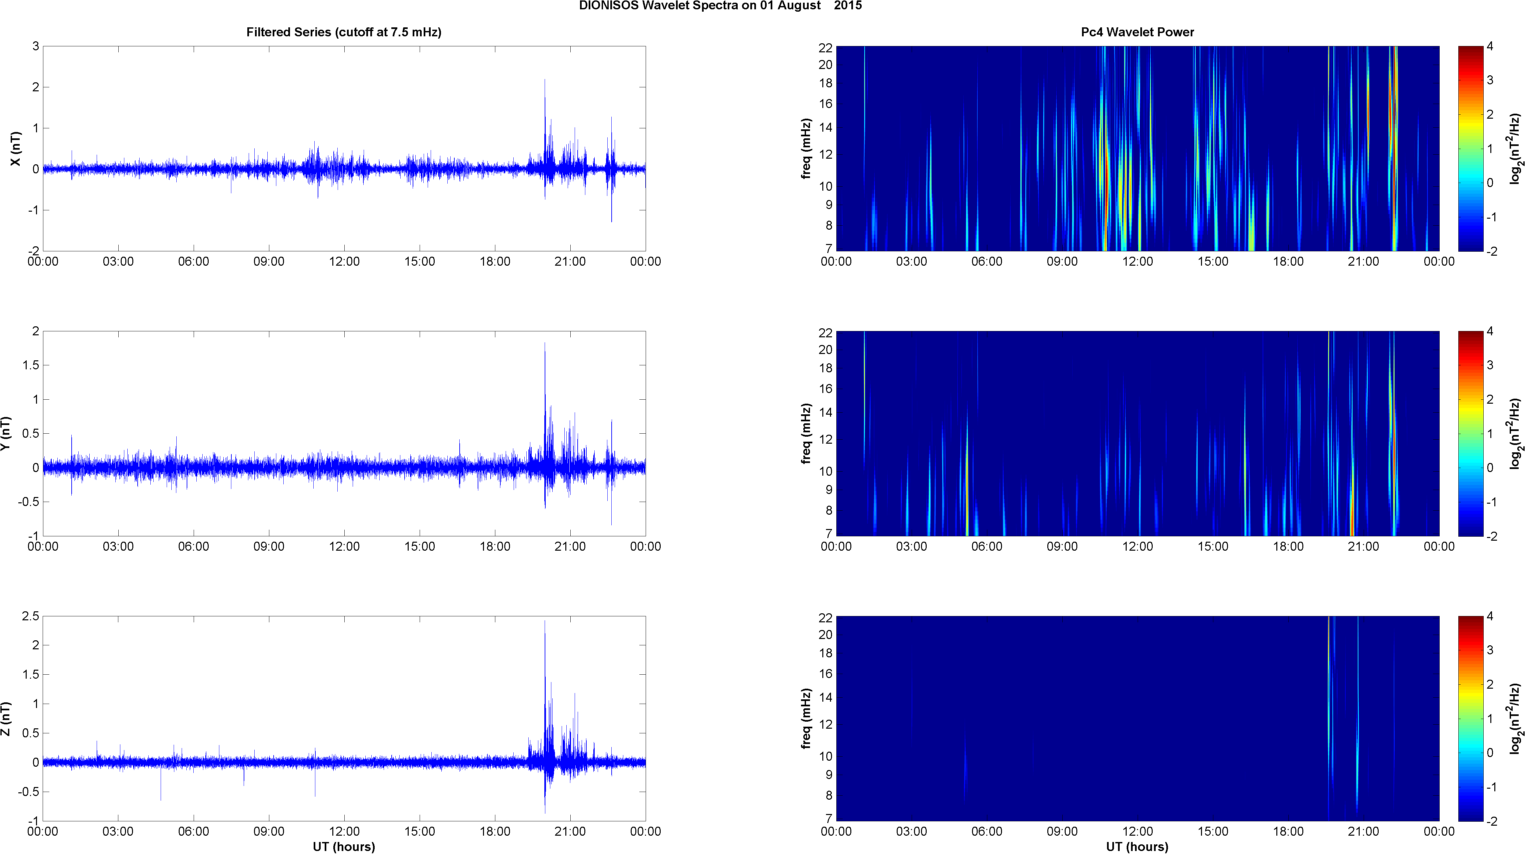The image size is (1525, 854).
Task: Click the "0" label on the middle colorbar
Action: click(x=1491, y=468)
